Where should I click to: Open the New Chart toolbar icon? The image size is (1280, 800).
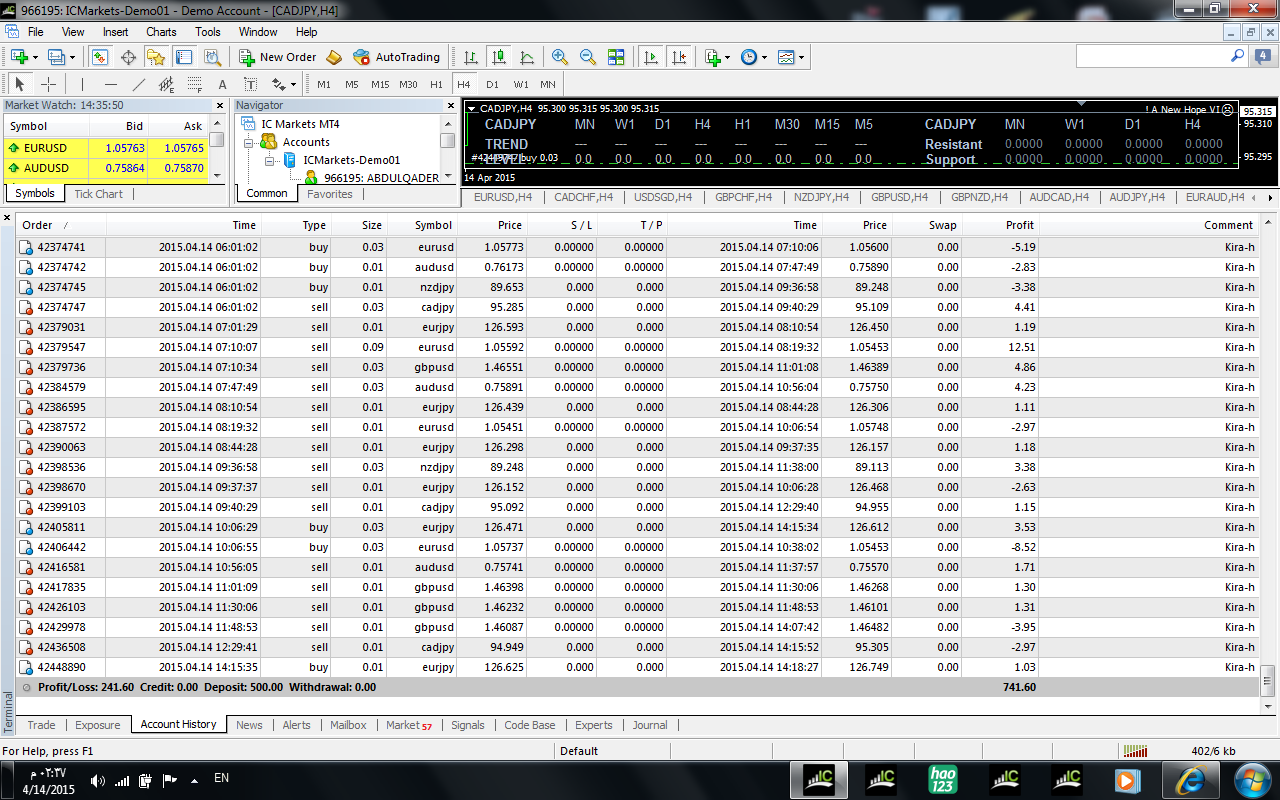[18, 57]
